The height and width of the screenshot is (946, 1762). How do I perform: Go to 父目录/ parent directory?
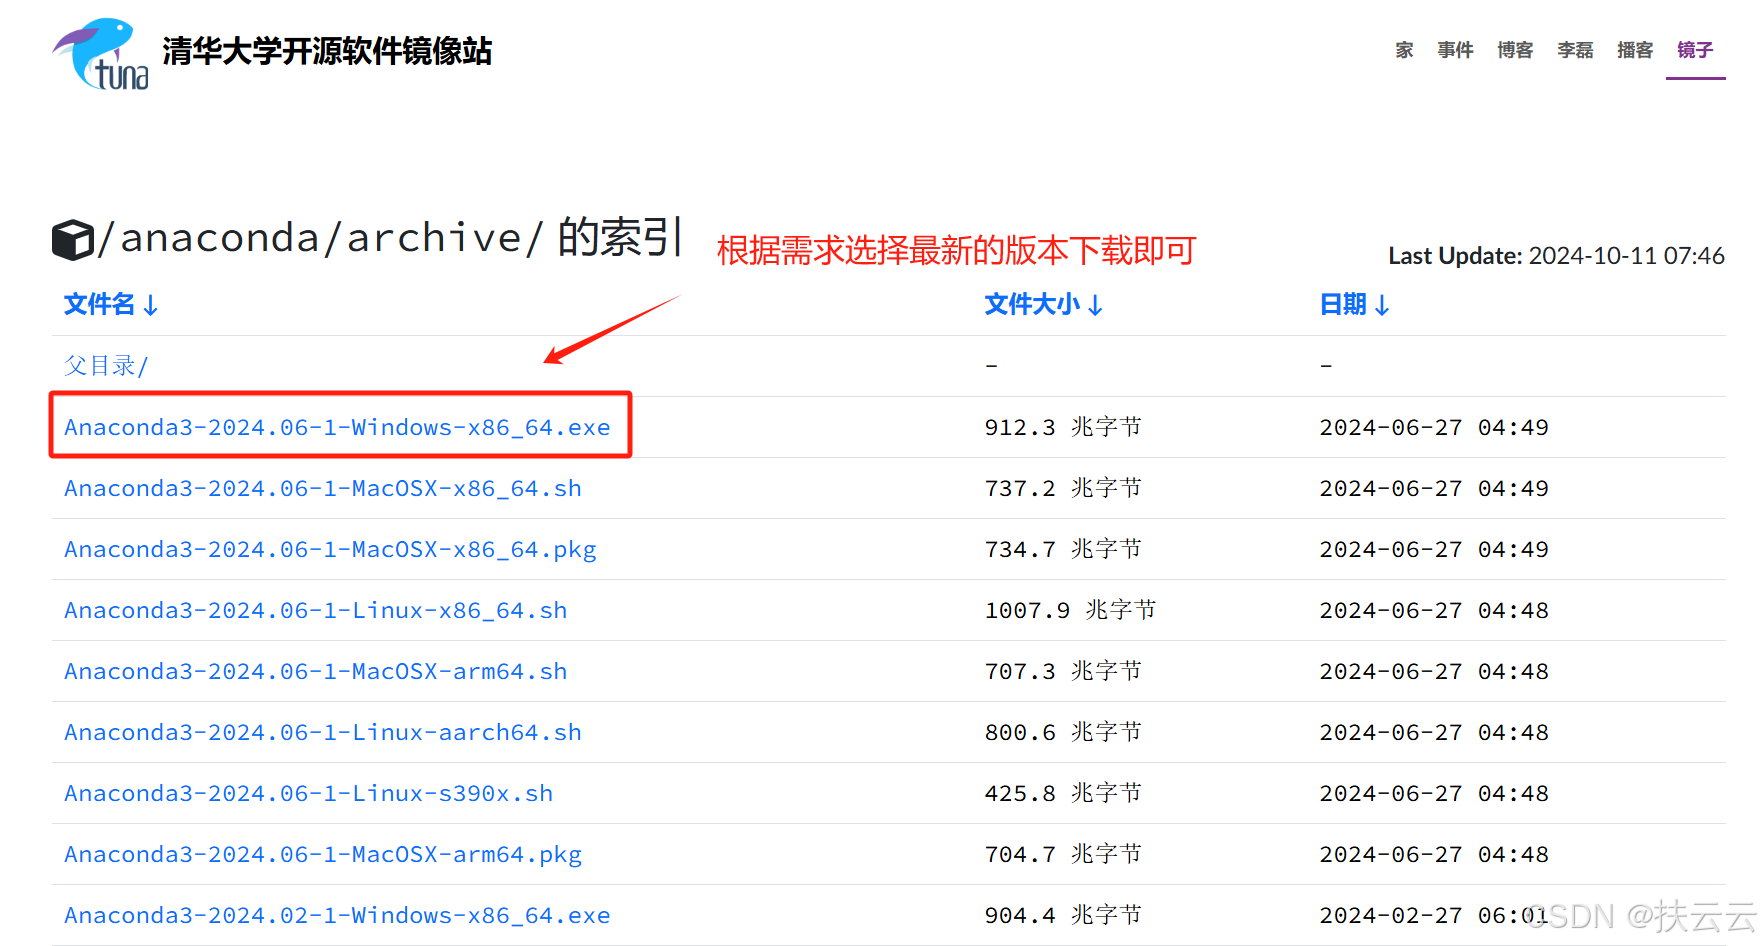(106, 366)
